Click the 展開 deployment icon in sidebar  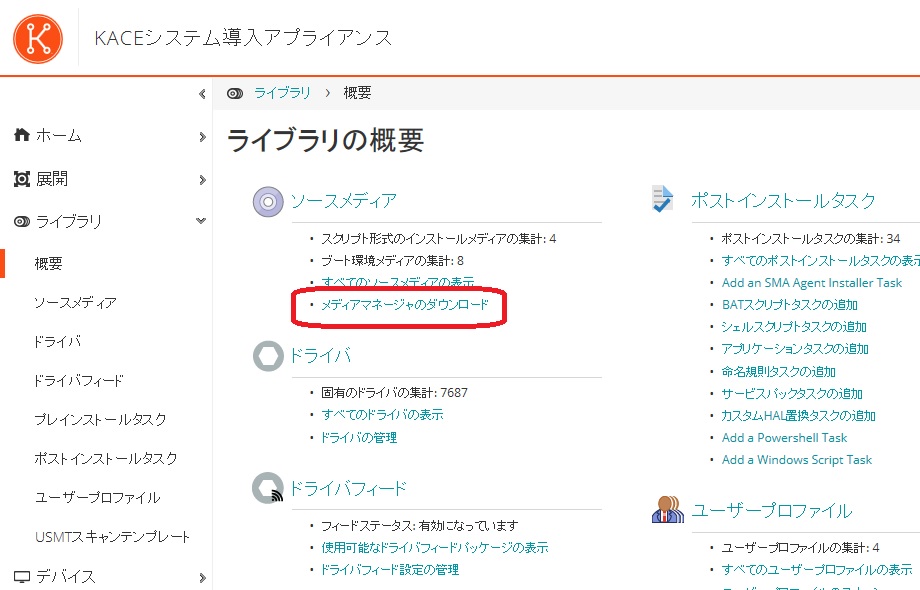pos(22,179)
